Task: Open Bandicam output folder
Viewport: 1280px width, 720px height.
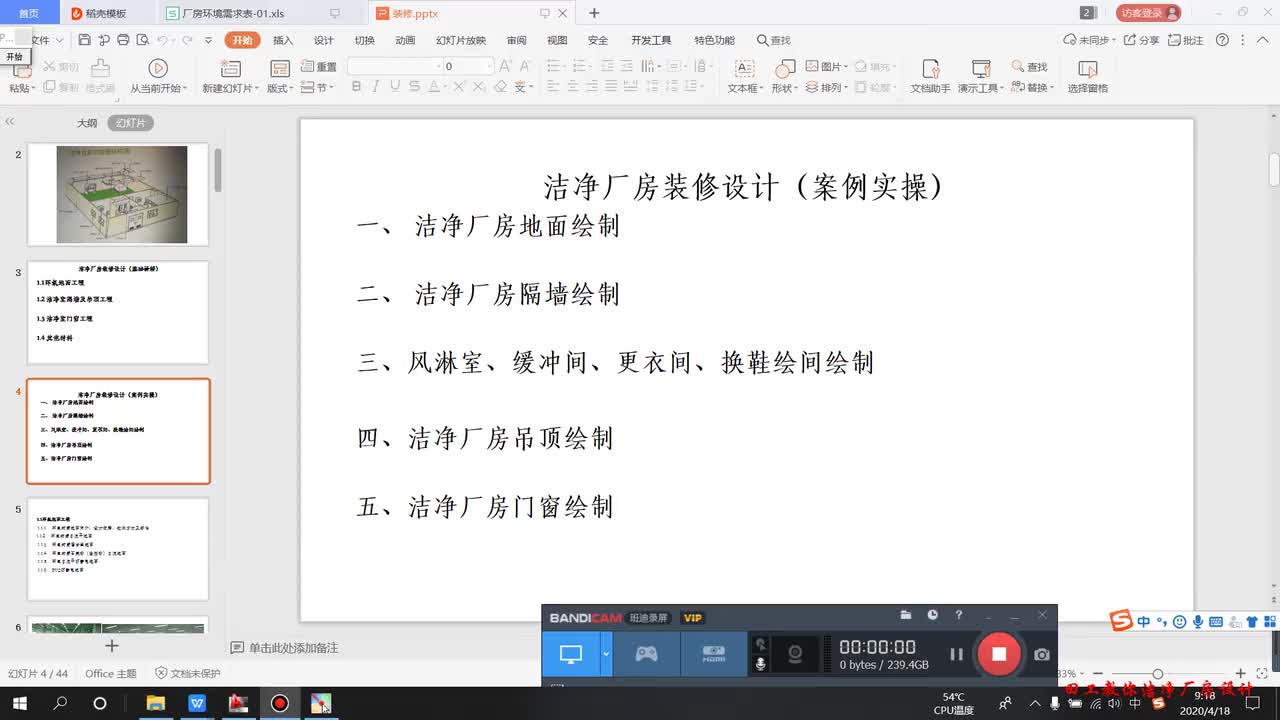Action: pyautogui.click(x=906, y=615)
